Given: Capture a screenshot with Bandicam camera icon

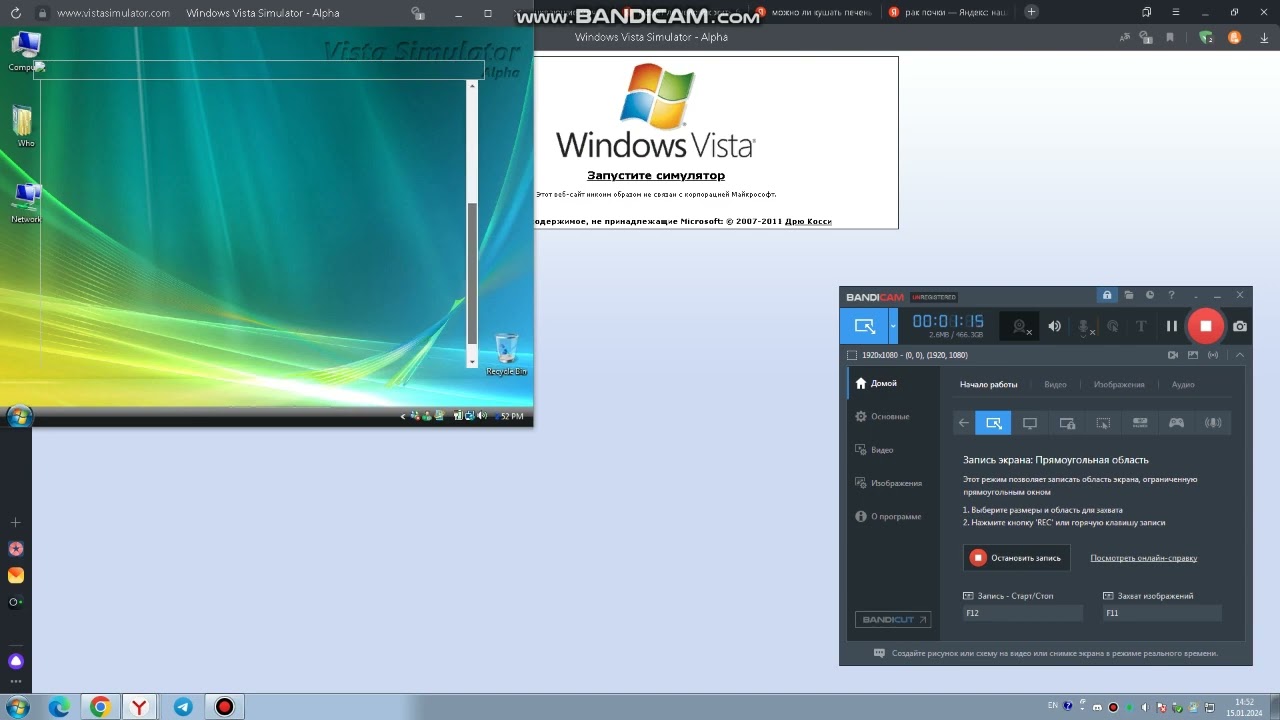Looking at the screenshot, I should coord(1240,326).
